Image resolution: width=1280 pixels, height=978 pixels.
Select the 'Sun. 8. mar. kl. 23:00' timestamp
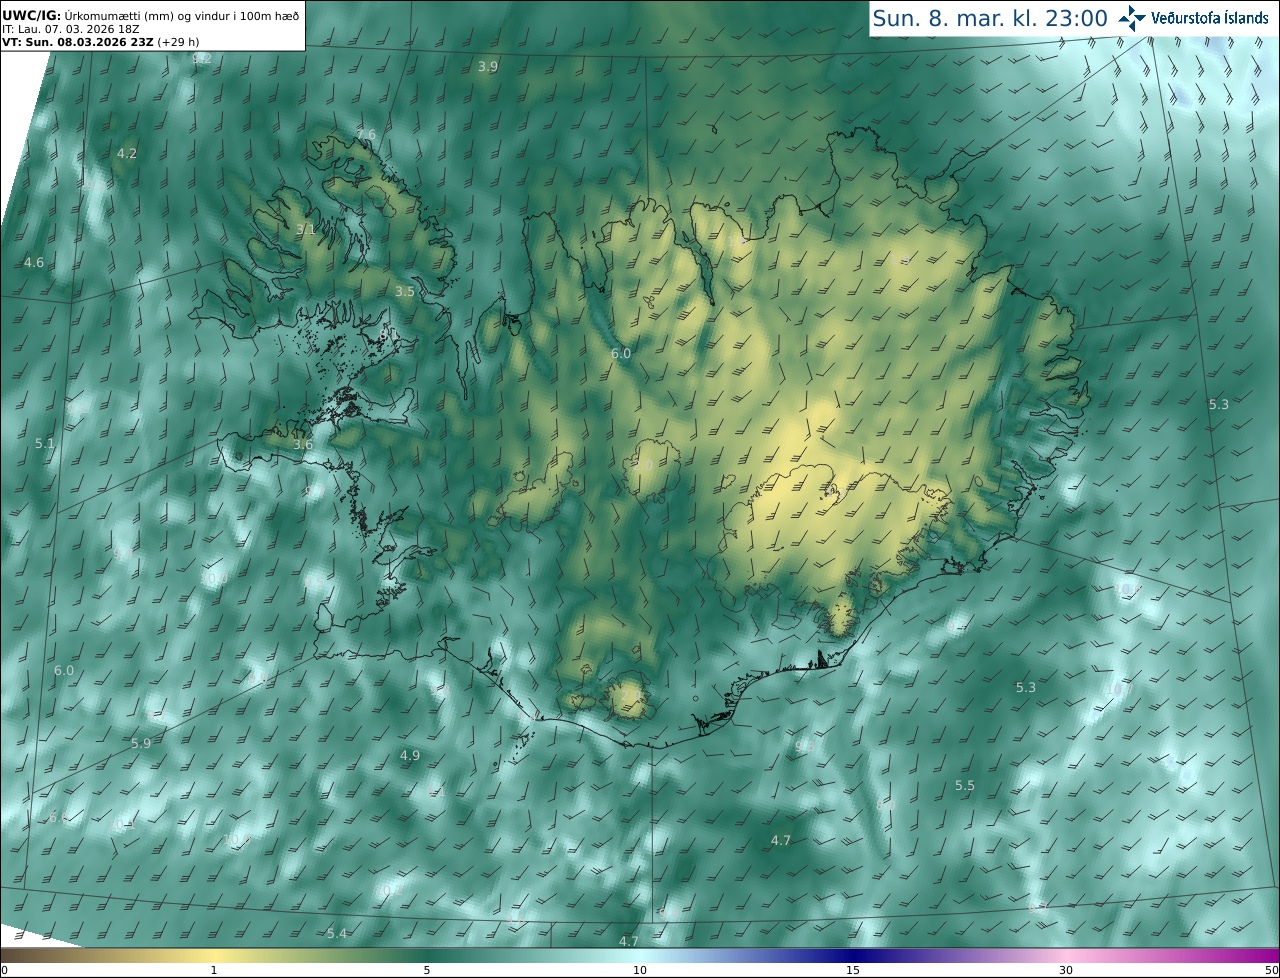pos(990,18)
